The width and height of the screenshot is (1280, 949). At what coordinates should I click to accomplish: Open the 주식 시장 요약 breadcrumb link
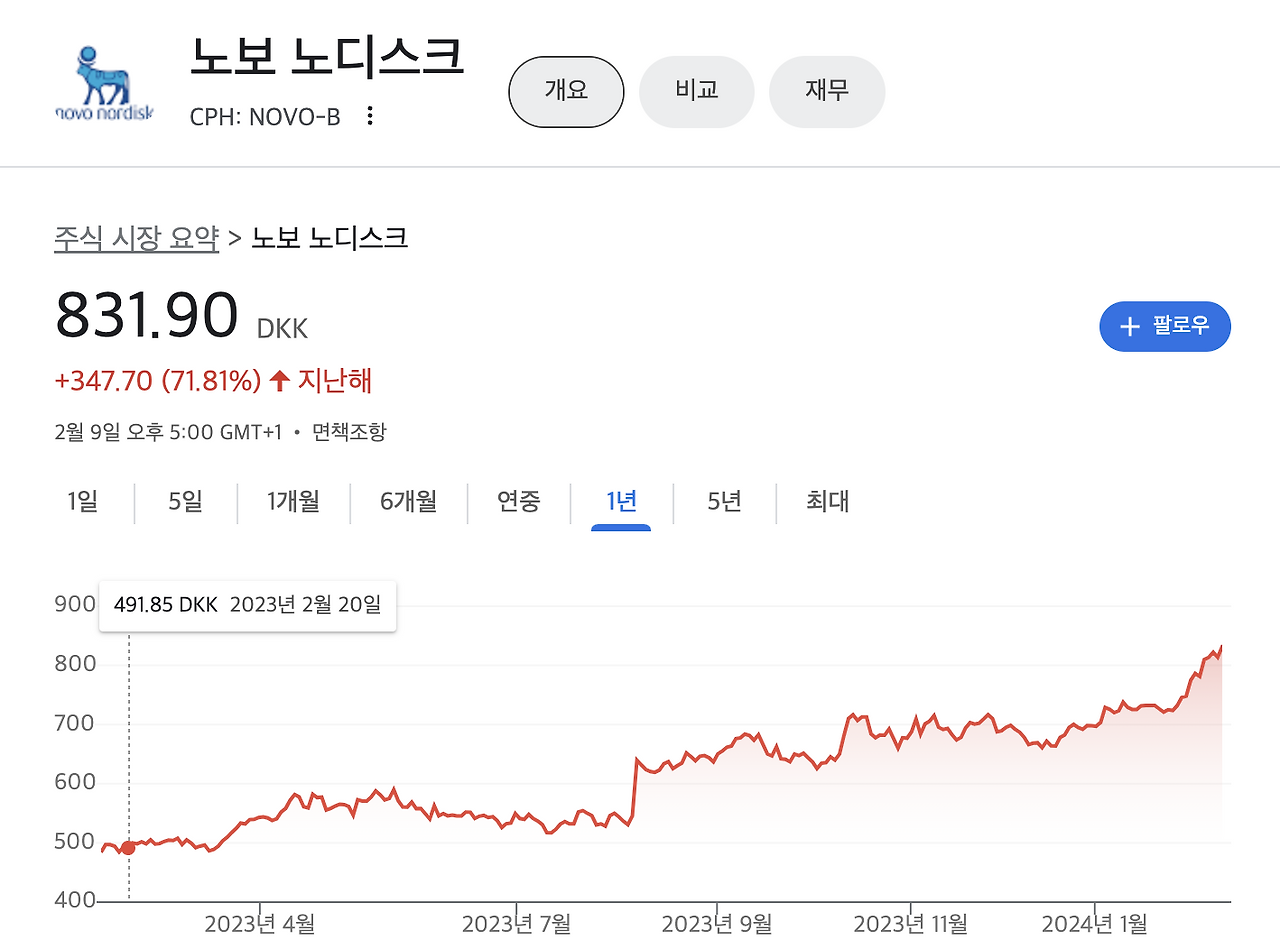(x=136, y=238)
